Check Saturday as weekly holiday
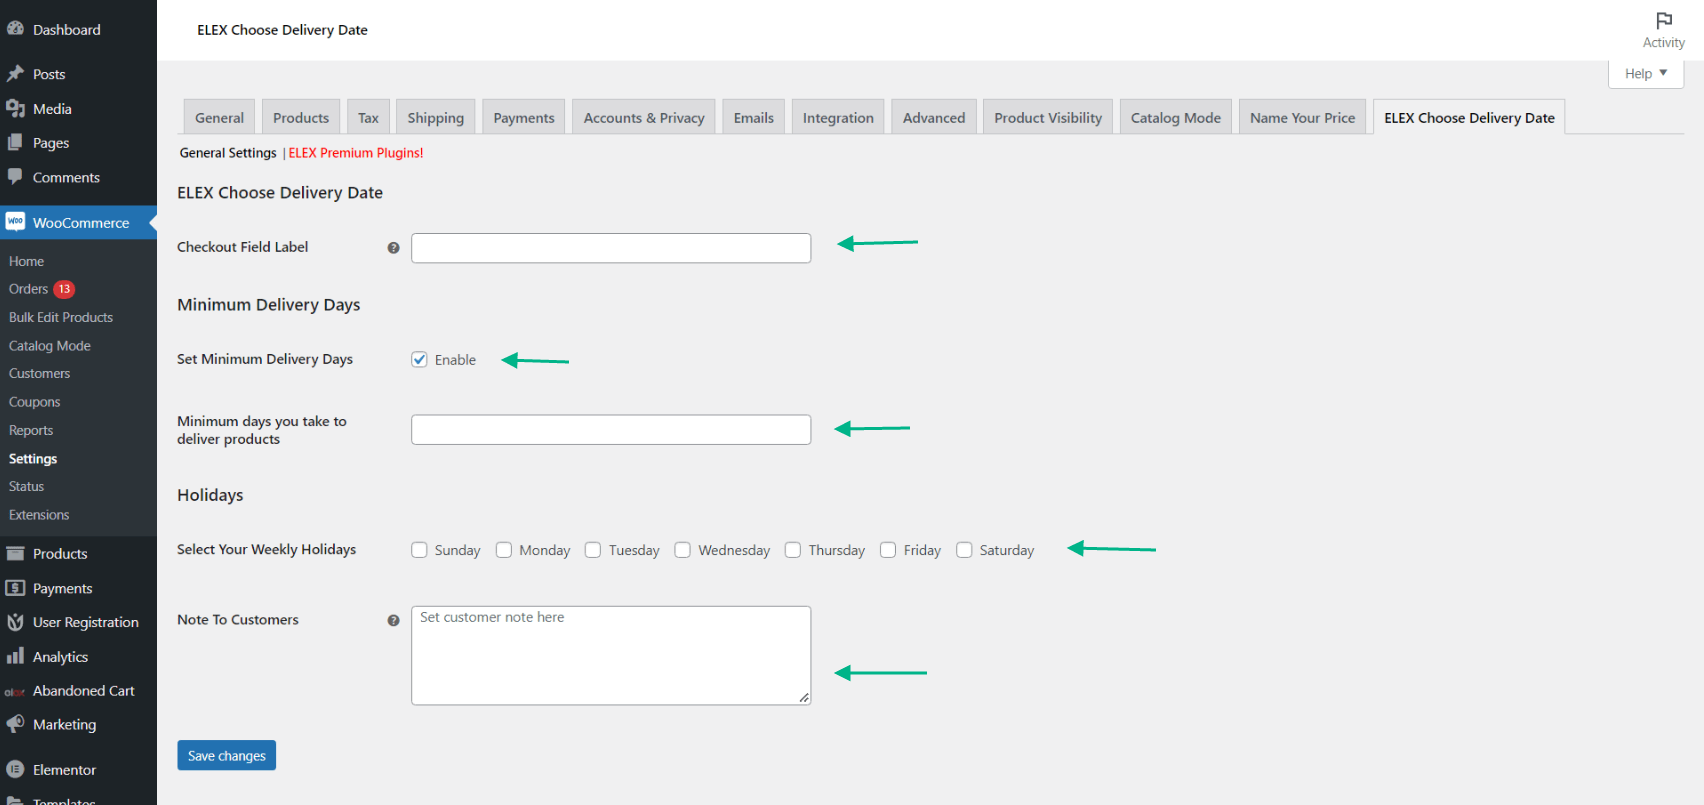 tap(964, 550)
